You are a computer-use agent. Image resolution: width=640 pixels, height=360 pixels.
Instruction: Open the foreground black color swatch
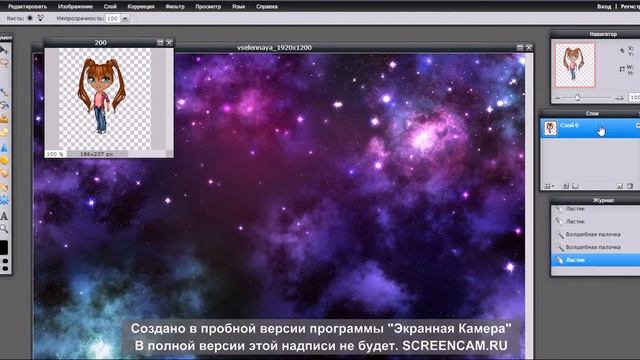(4, 247)
